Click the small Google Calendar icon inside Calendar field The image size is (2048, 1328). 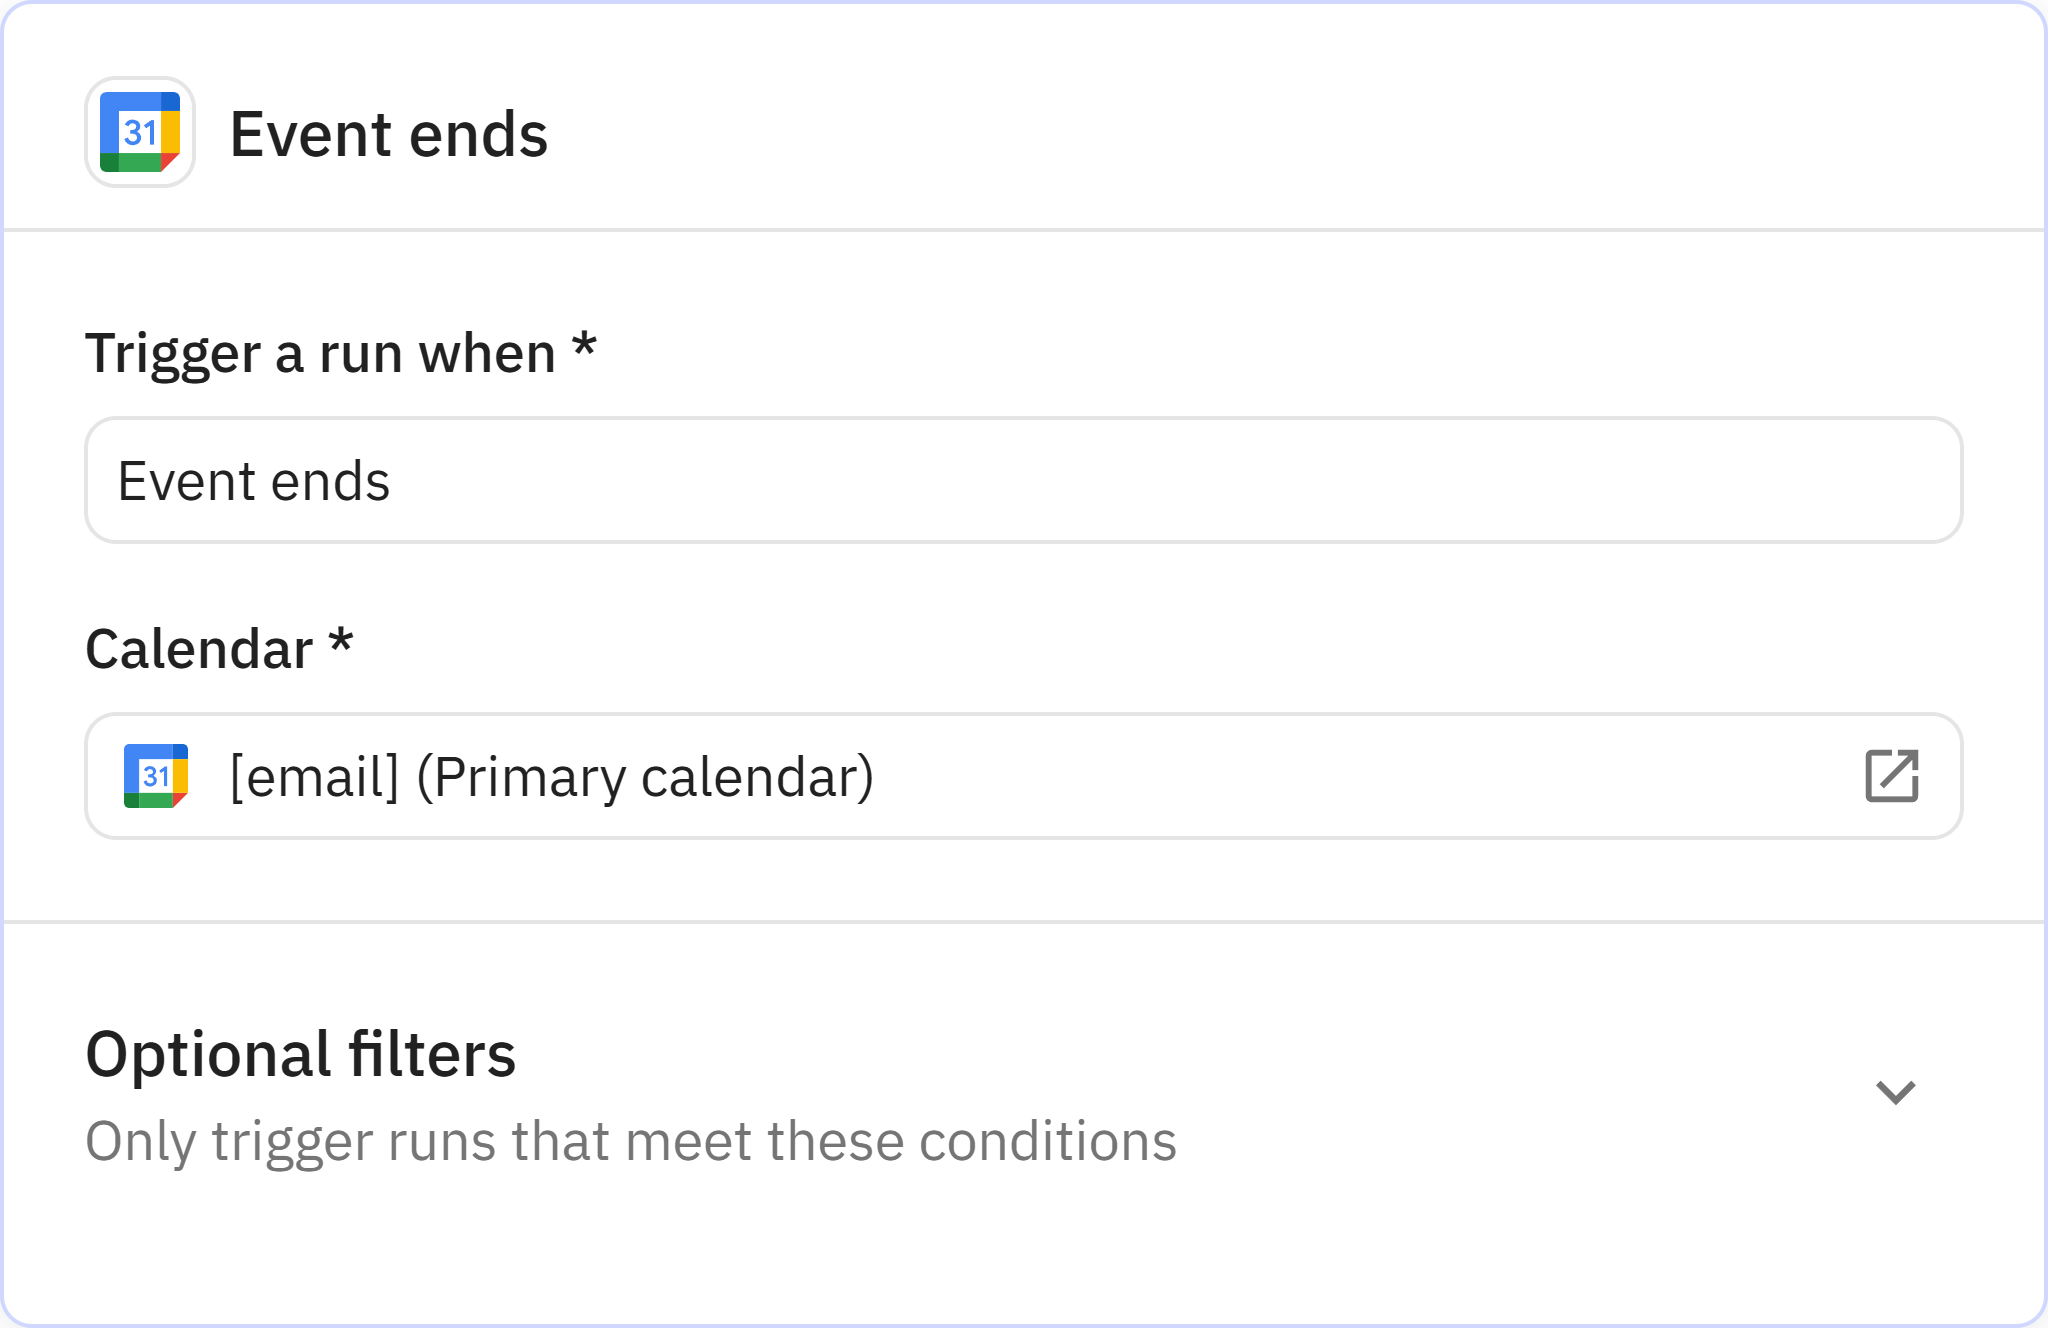pos(156,776)
